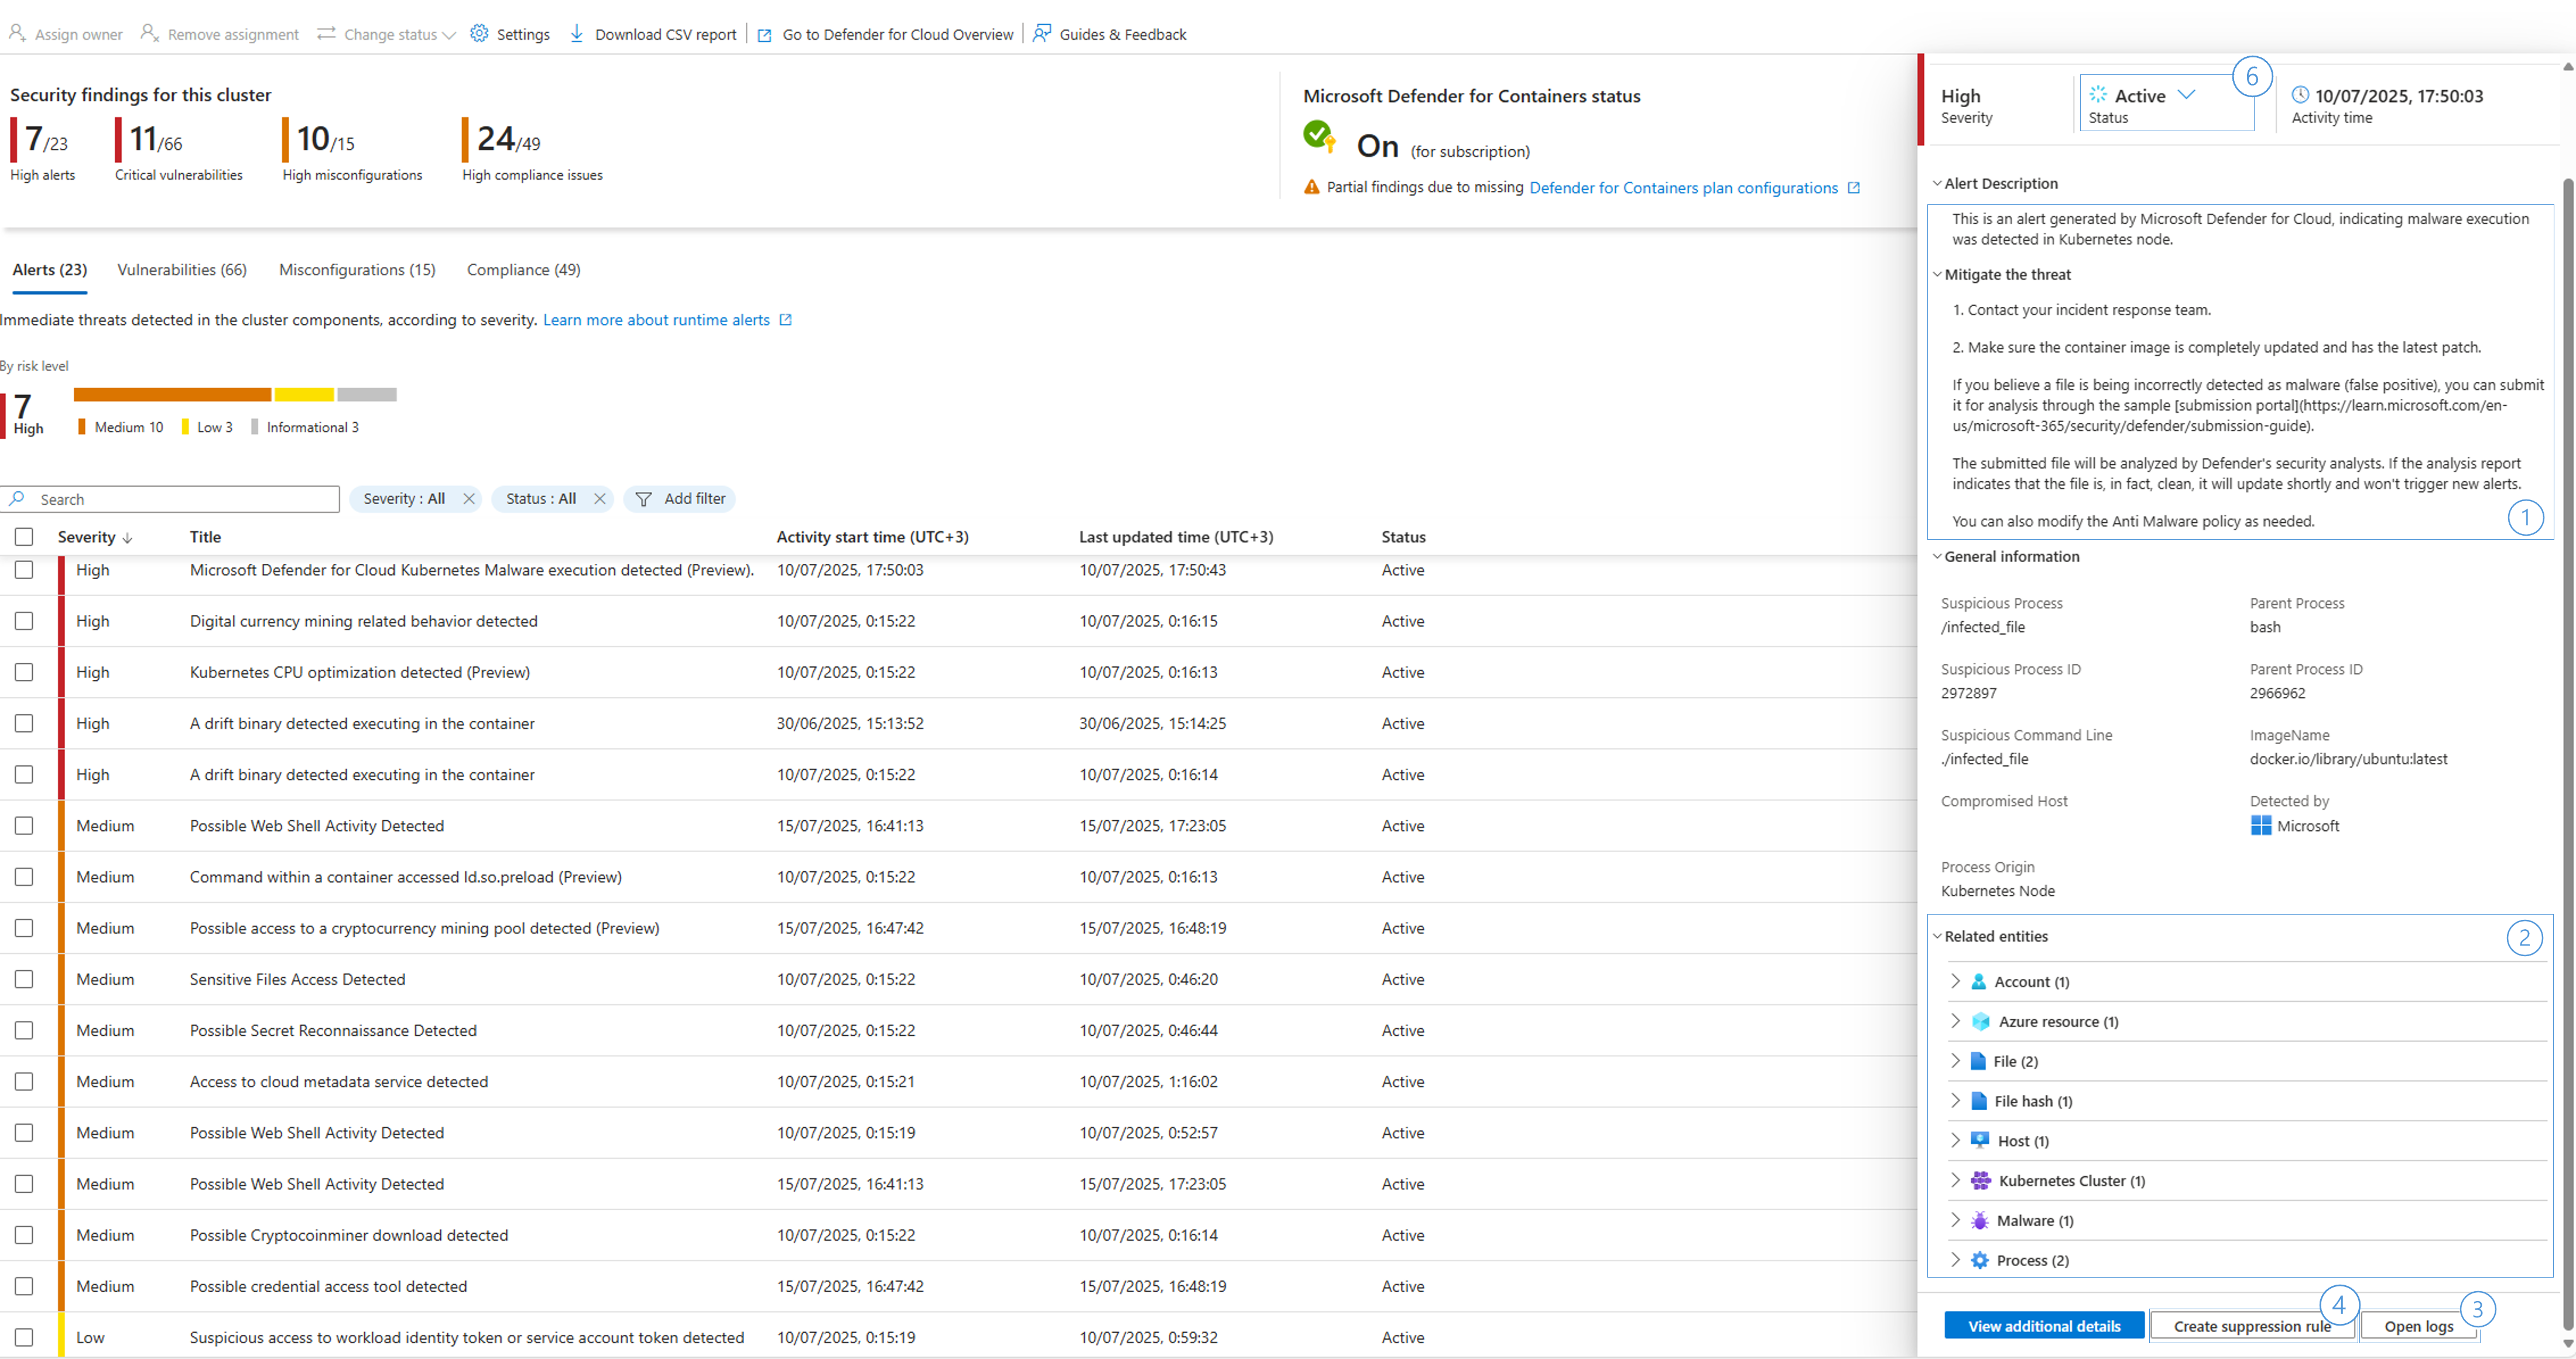This screenshot has width=2576, height=1359.
Task: Remove the Severity : All filter
Action: pos(469,499)
